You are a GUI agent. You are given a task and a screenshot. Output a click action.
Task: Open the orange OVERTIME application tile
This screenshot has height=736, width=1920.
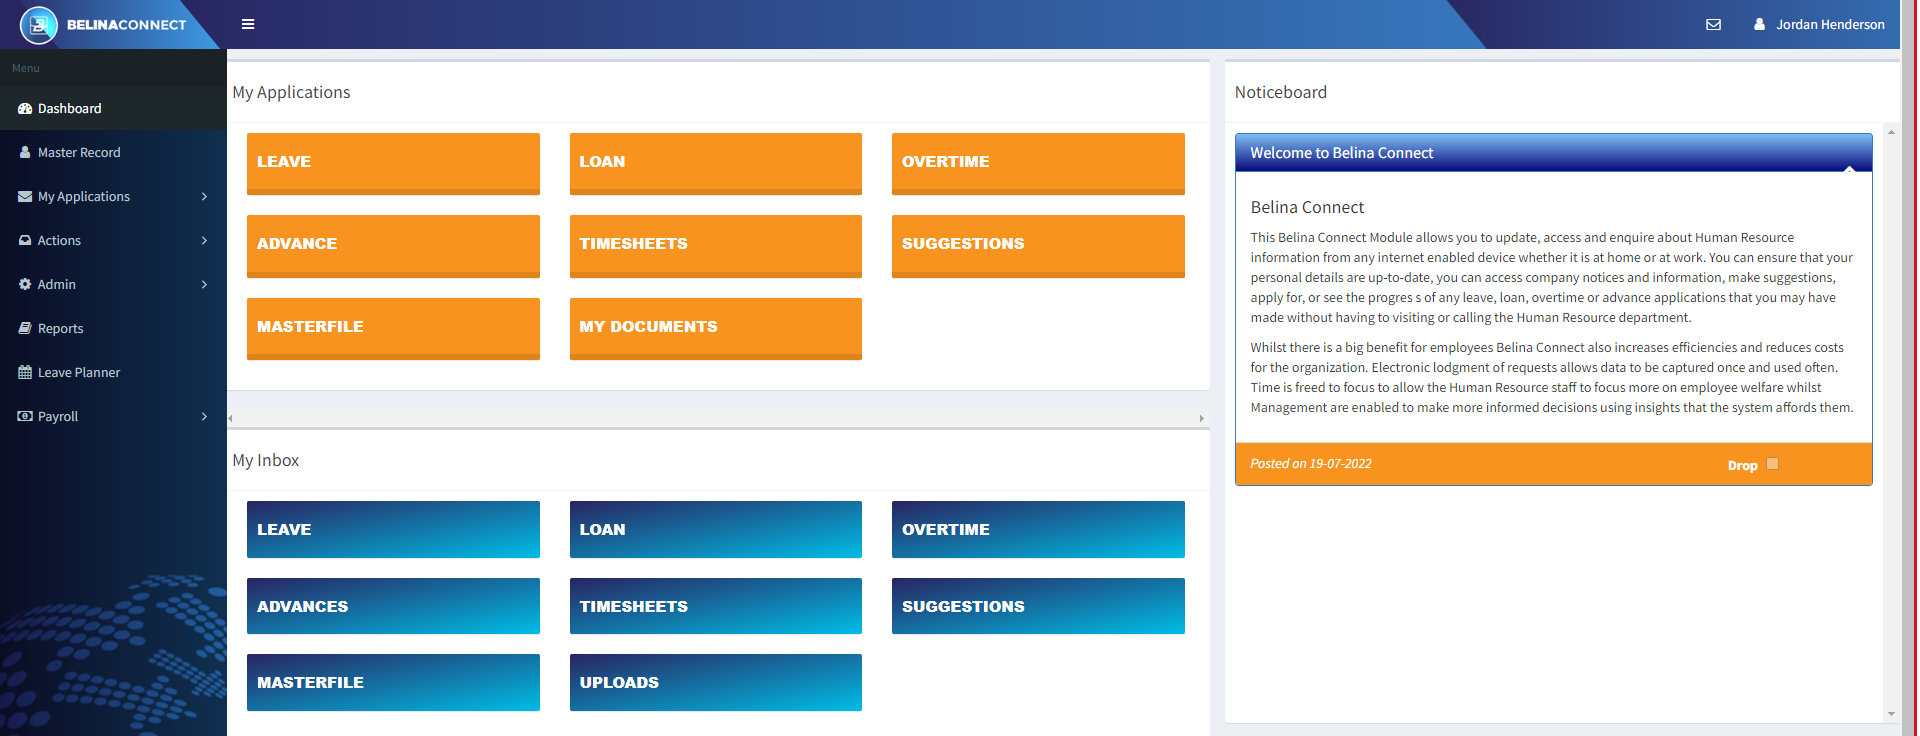tap(1038, 163)
